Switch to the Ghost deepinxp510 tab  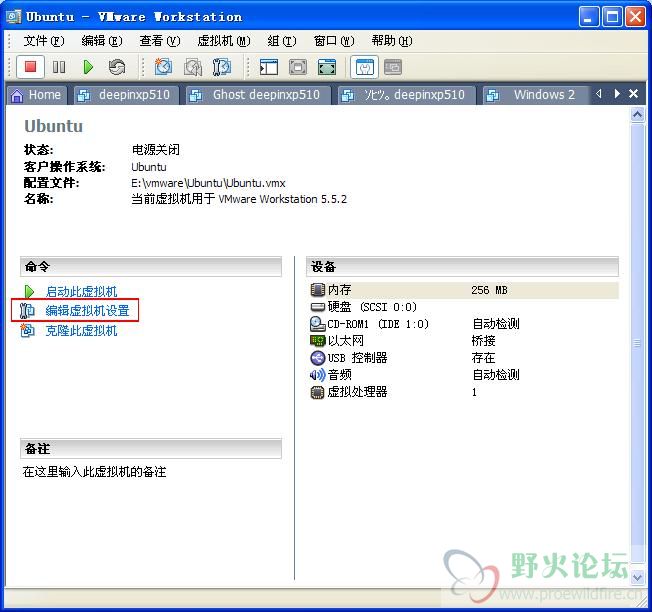click(x=258, y=95)
